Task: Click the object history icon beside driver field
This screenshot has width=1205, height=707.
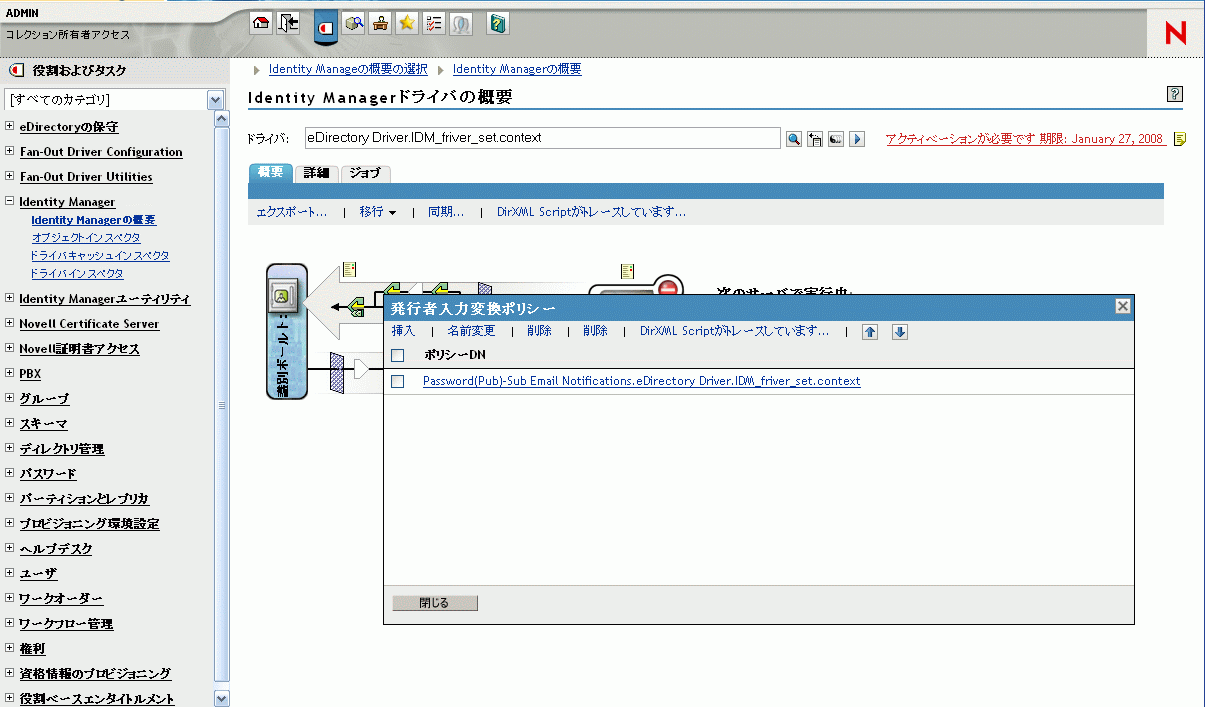Action: point(815,139)
